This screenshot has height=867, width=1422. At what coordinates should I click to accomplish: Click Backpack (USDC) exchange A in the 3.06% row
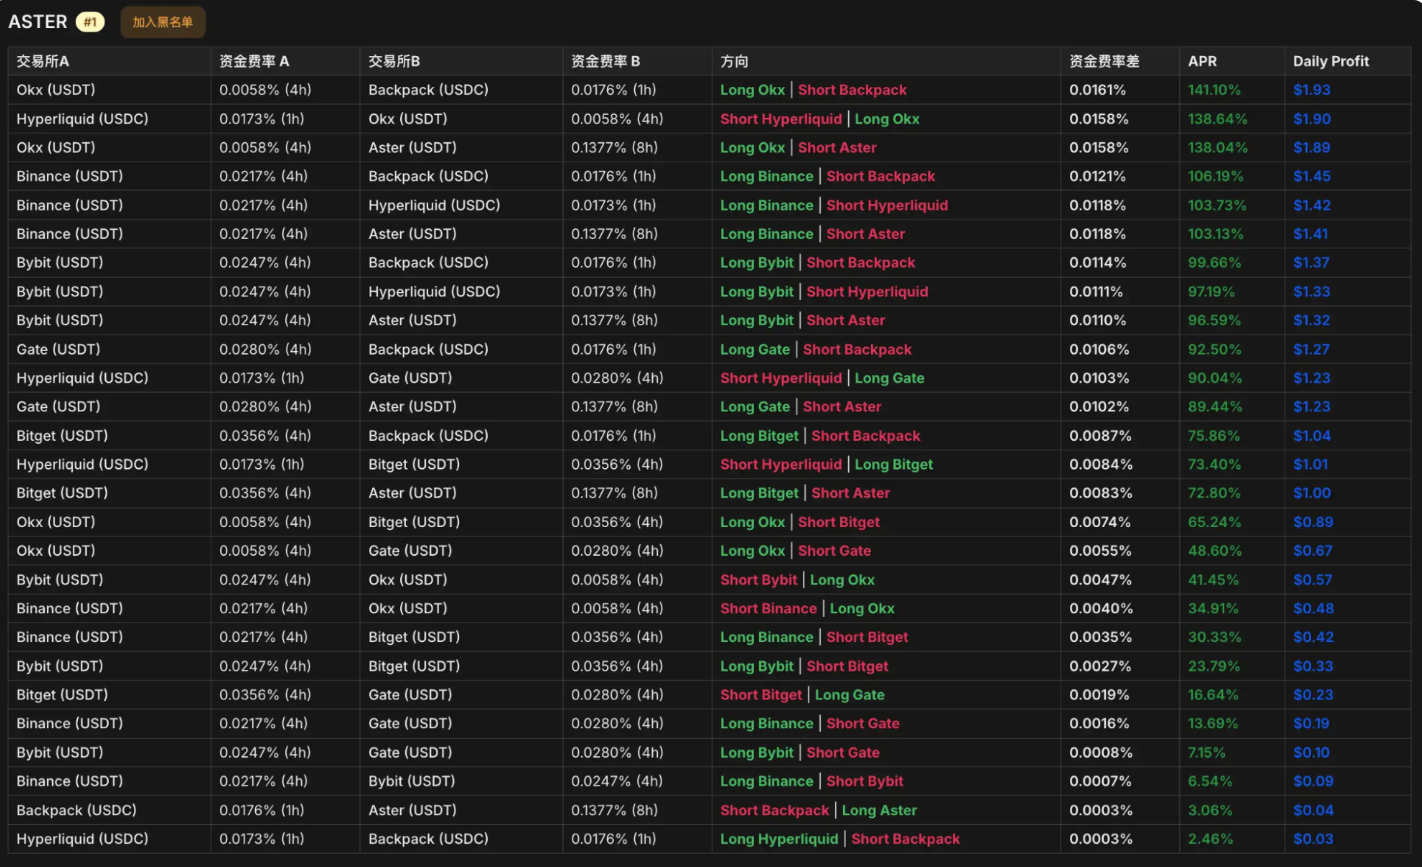(76, 810)
